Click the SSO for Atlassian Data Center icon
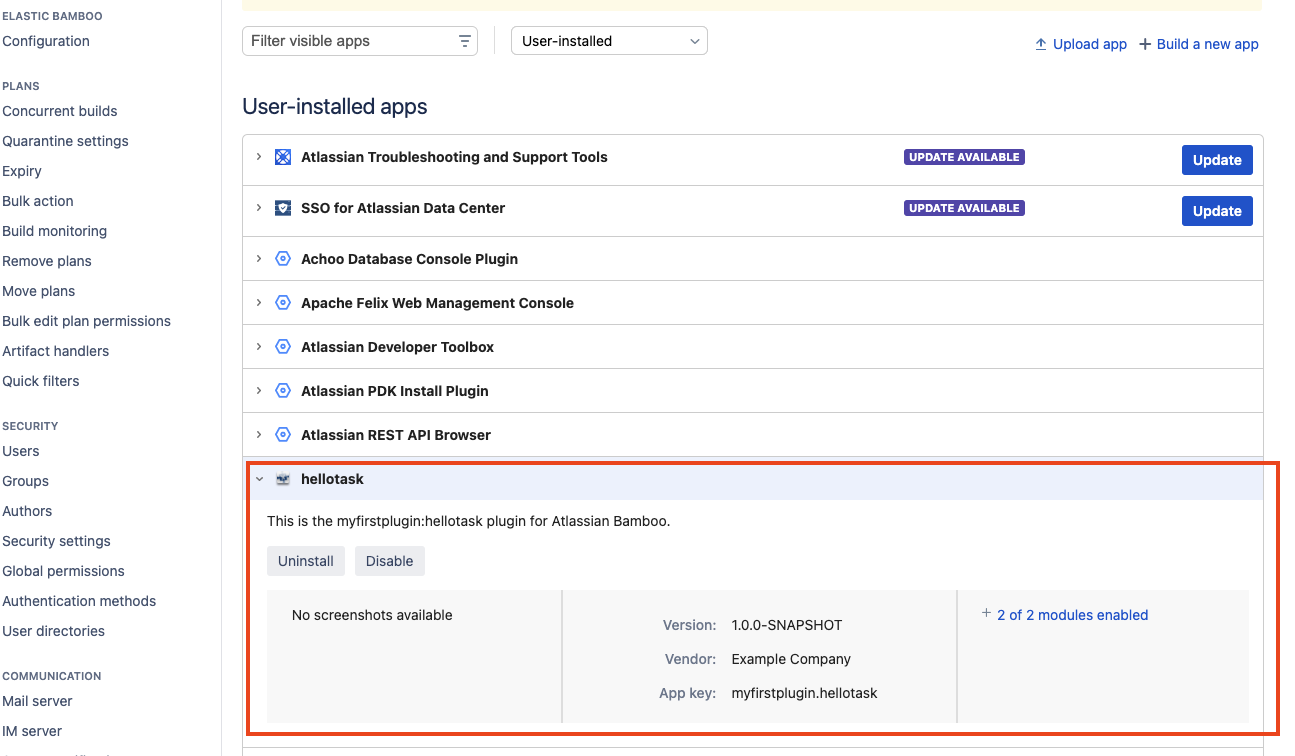Screen dimensions: 1295x756 pyautogui.click(x=283, y=208)
